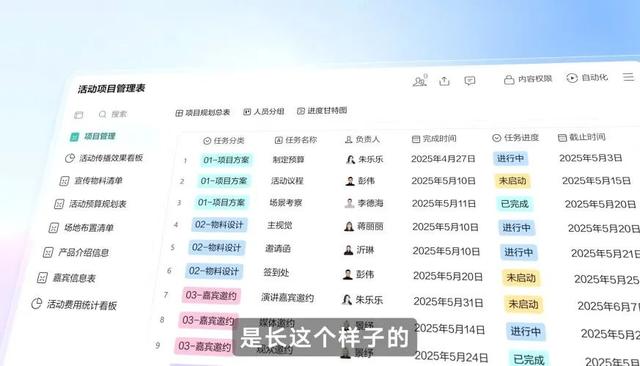Open 01-项目方案 tag in 制定预算 row

(x=226, y=160)
